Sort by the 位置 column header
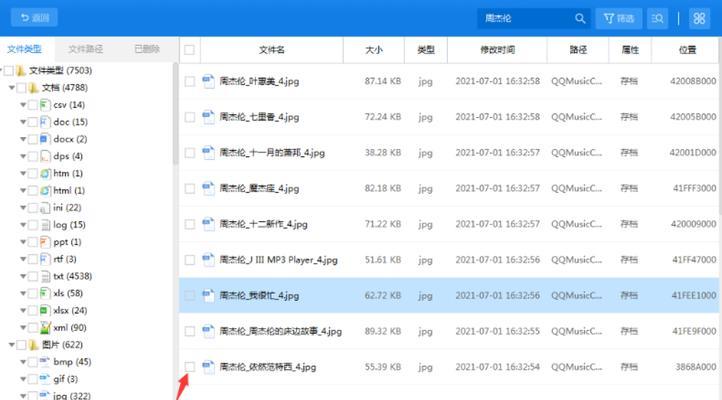Image resolution: width=722 pixels, height=400 pixels. (x=687, y=50)
